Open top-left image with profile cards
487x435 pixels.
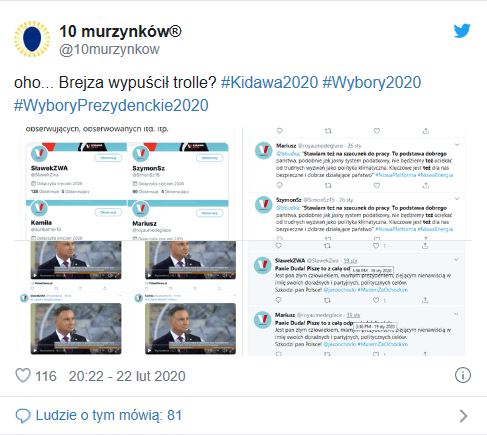[x=128, y=183]
